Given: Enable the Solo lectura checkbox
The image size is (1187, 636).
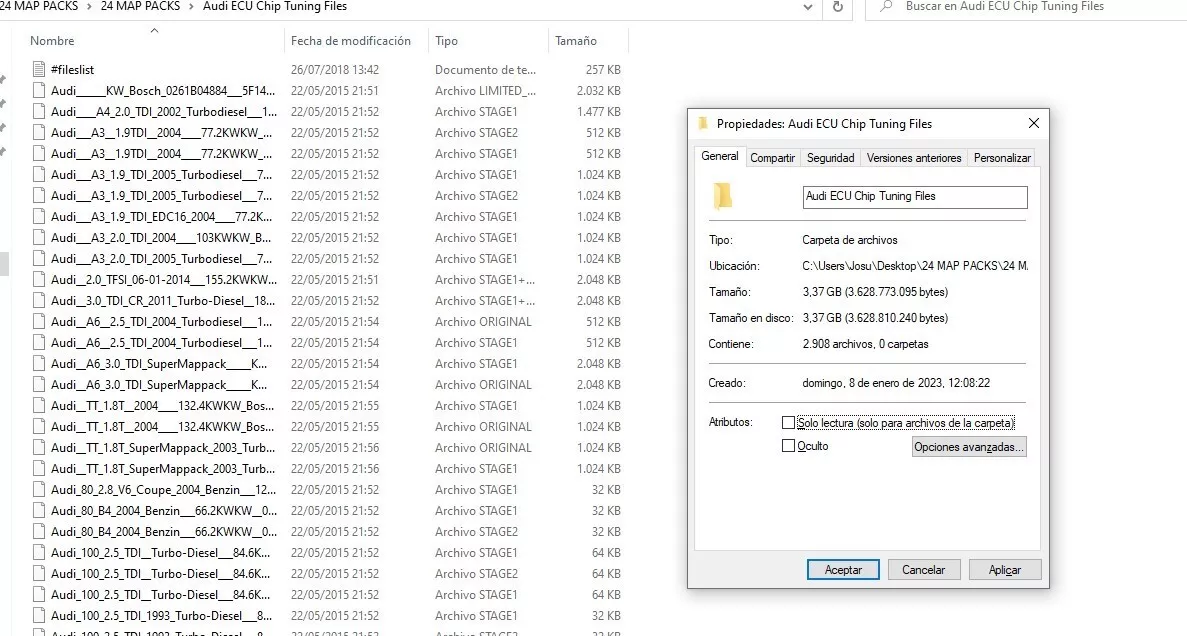Looking at the screenshot, I should pos(788,422).
